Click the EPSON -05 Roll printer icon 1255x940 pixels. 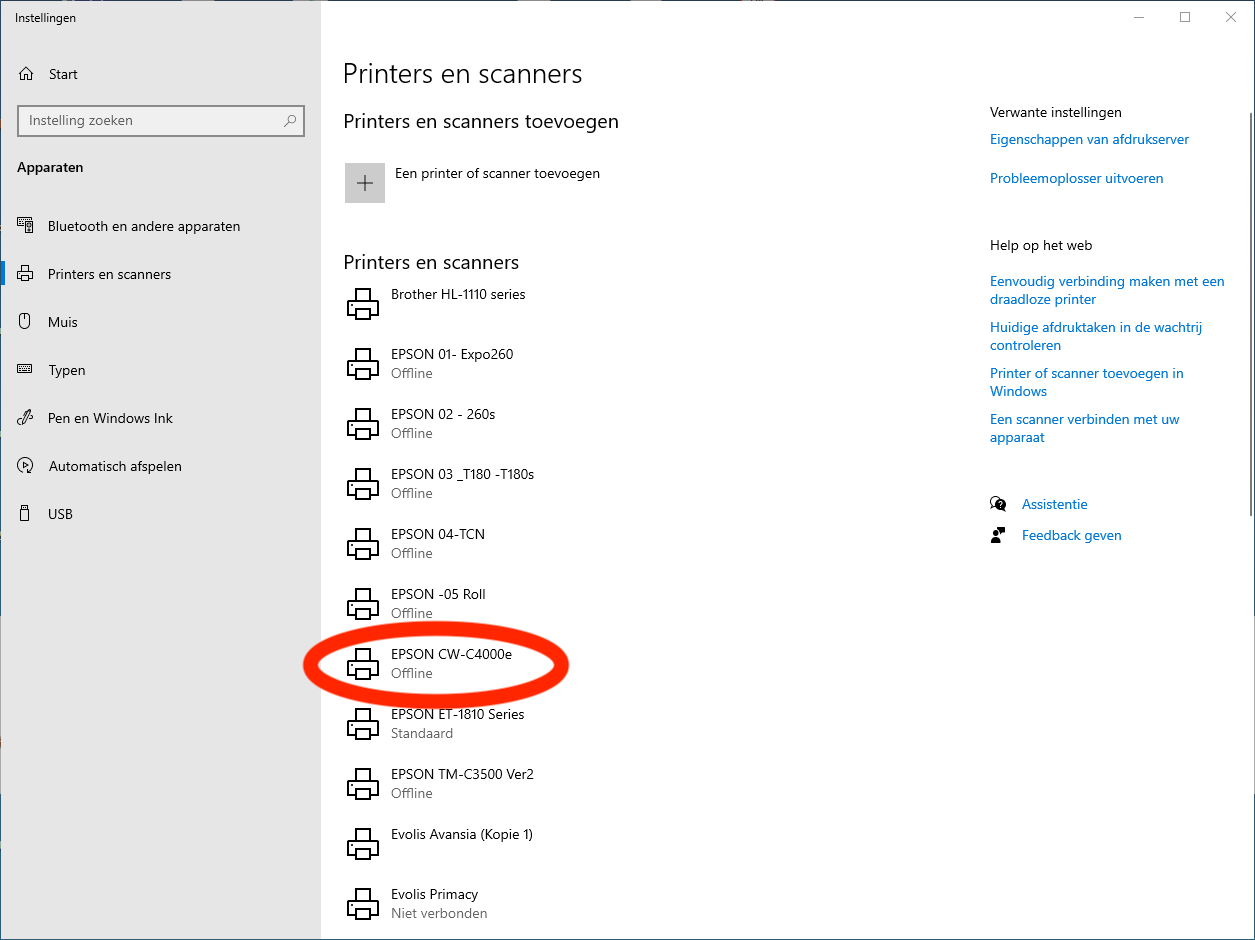pos(363,604)
